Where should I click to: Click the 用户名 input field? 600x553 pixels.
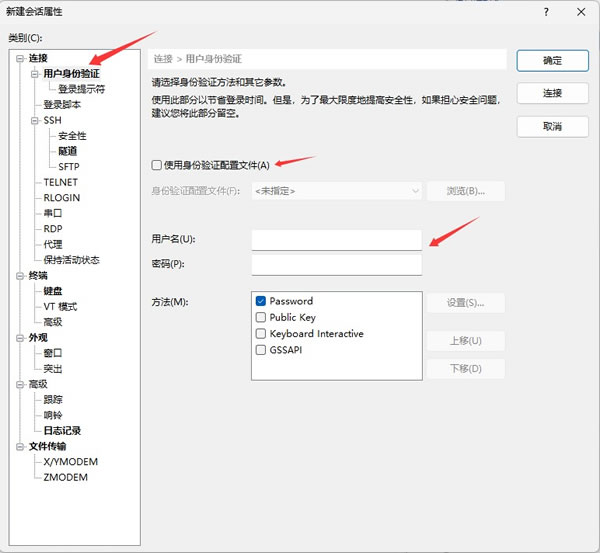click(336, 240)
